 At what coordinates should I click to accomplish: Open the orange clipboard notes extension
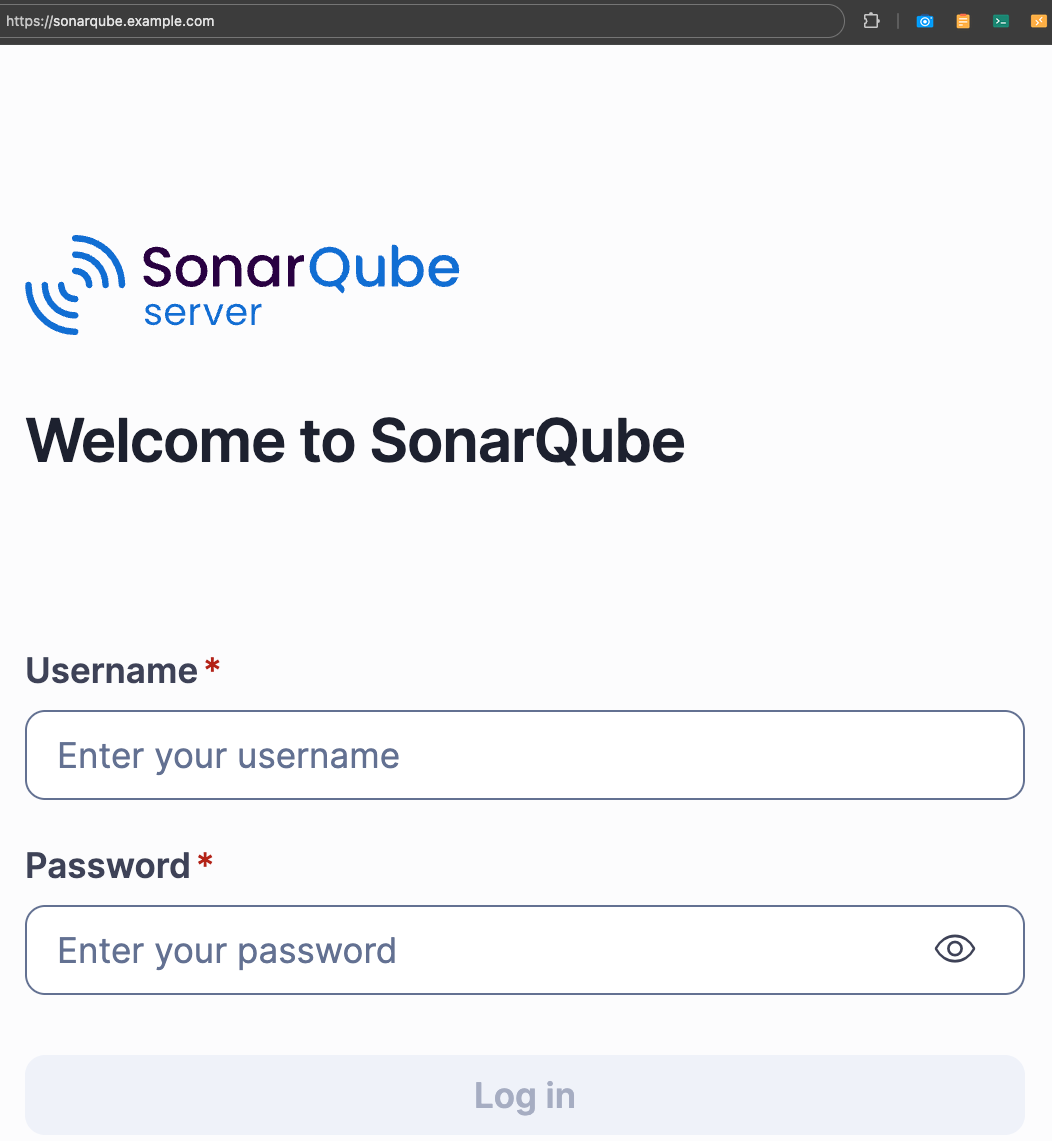[963, 21]
